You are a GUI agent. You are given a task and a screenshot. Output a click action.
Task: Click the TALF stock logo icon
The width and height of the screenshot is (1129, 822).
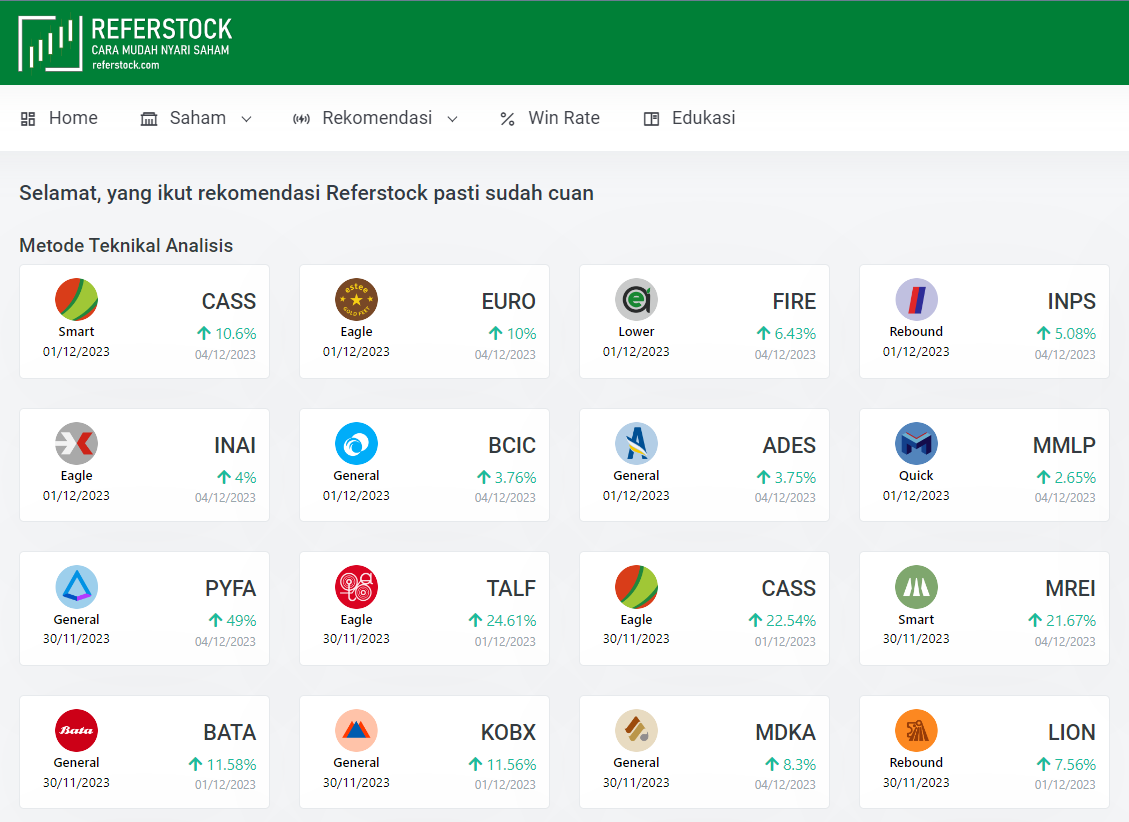[356, 587]
